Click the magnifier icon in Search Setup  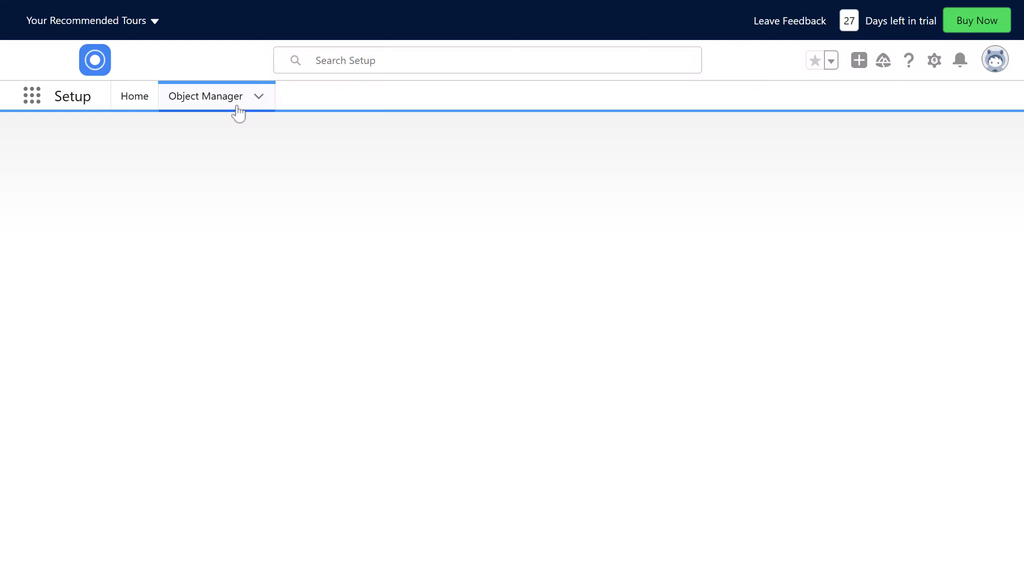(296, 61)
